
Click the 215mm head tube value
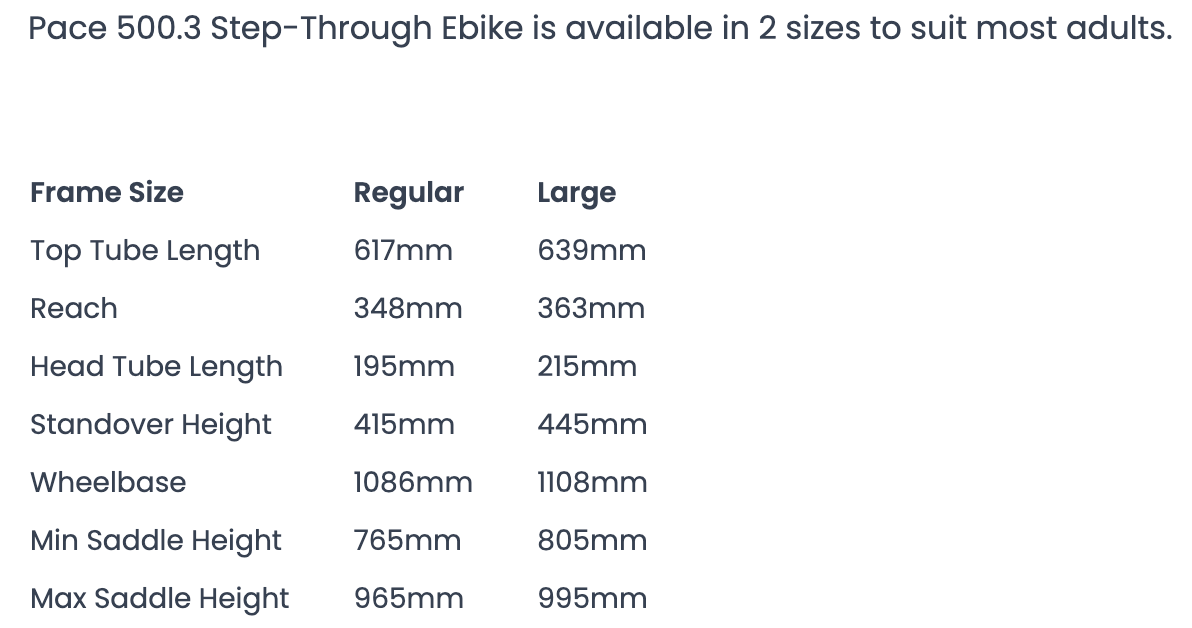[x=587, y=366]
